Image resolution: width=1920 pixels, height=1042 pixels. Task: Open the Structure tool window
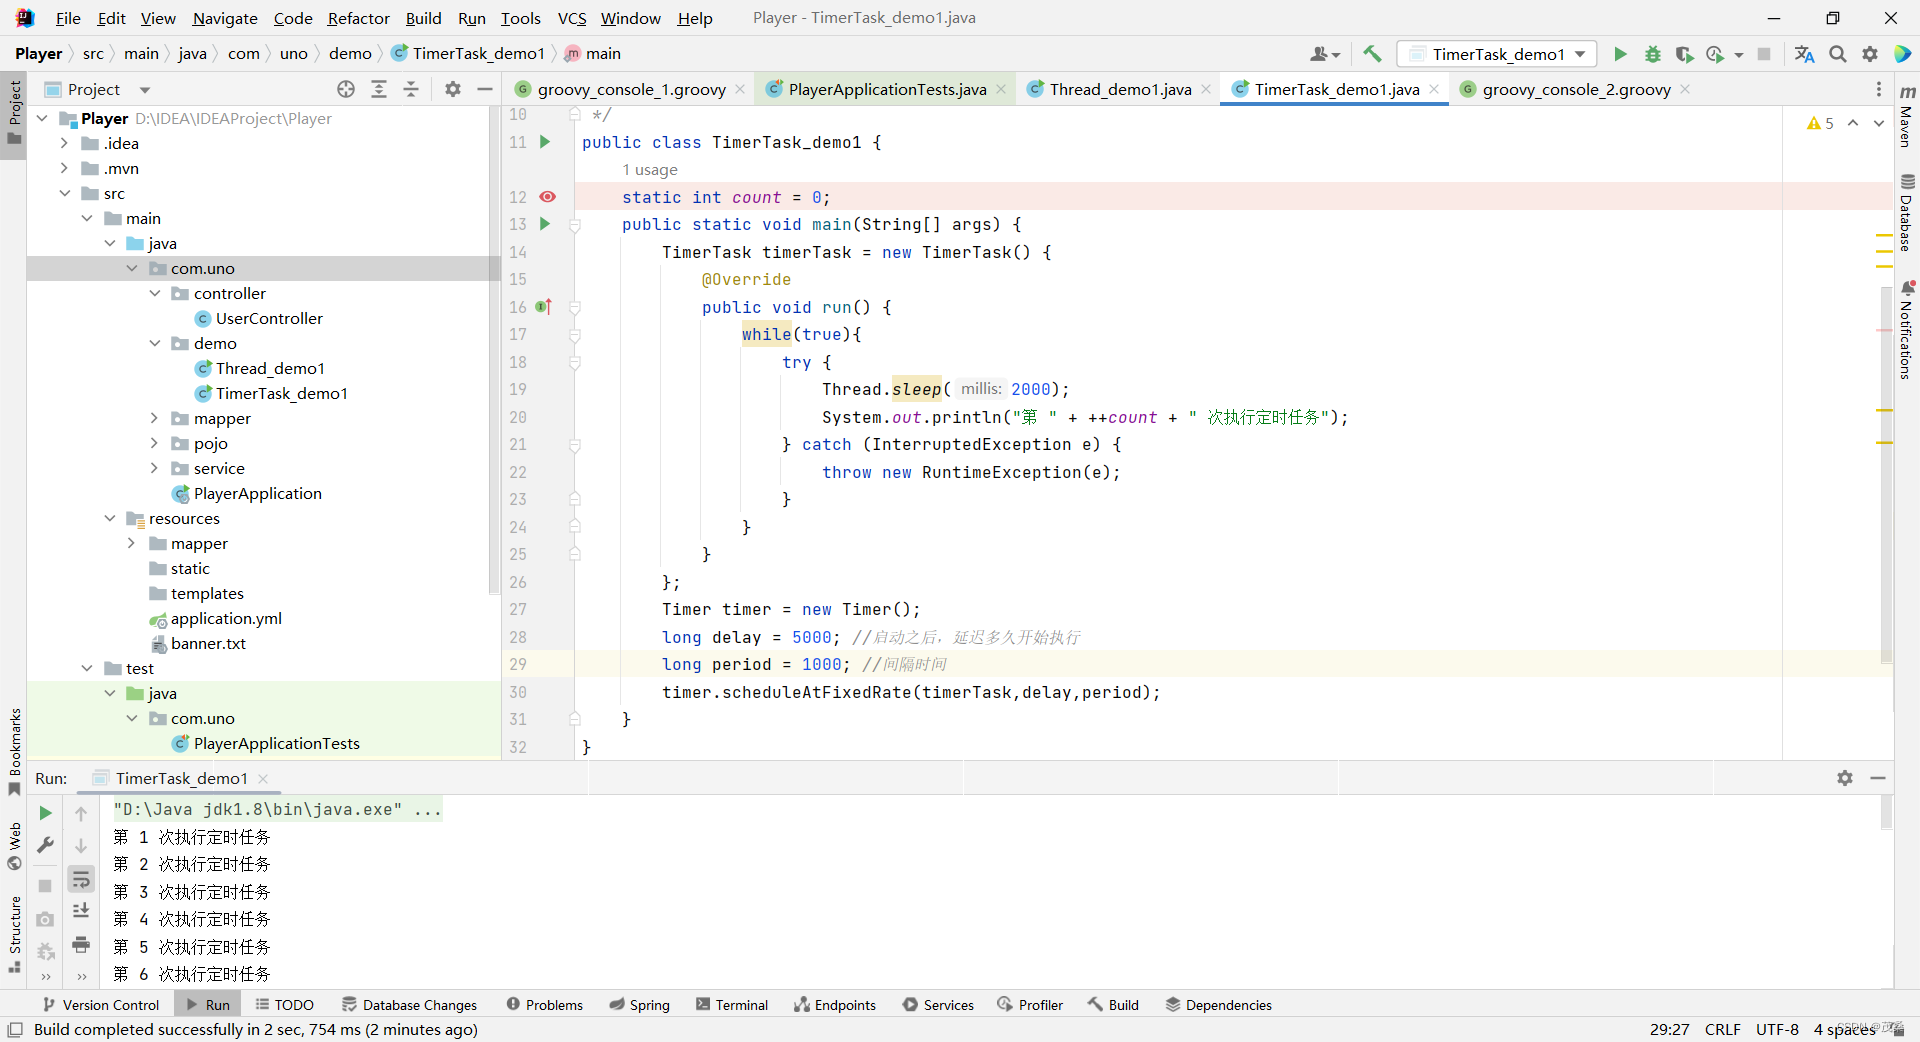(15, 933)
